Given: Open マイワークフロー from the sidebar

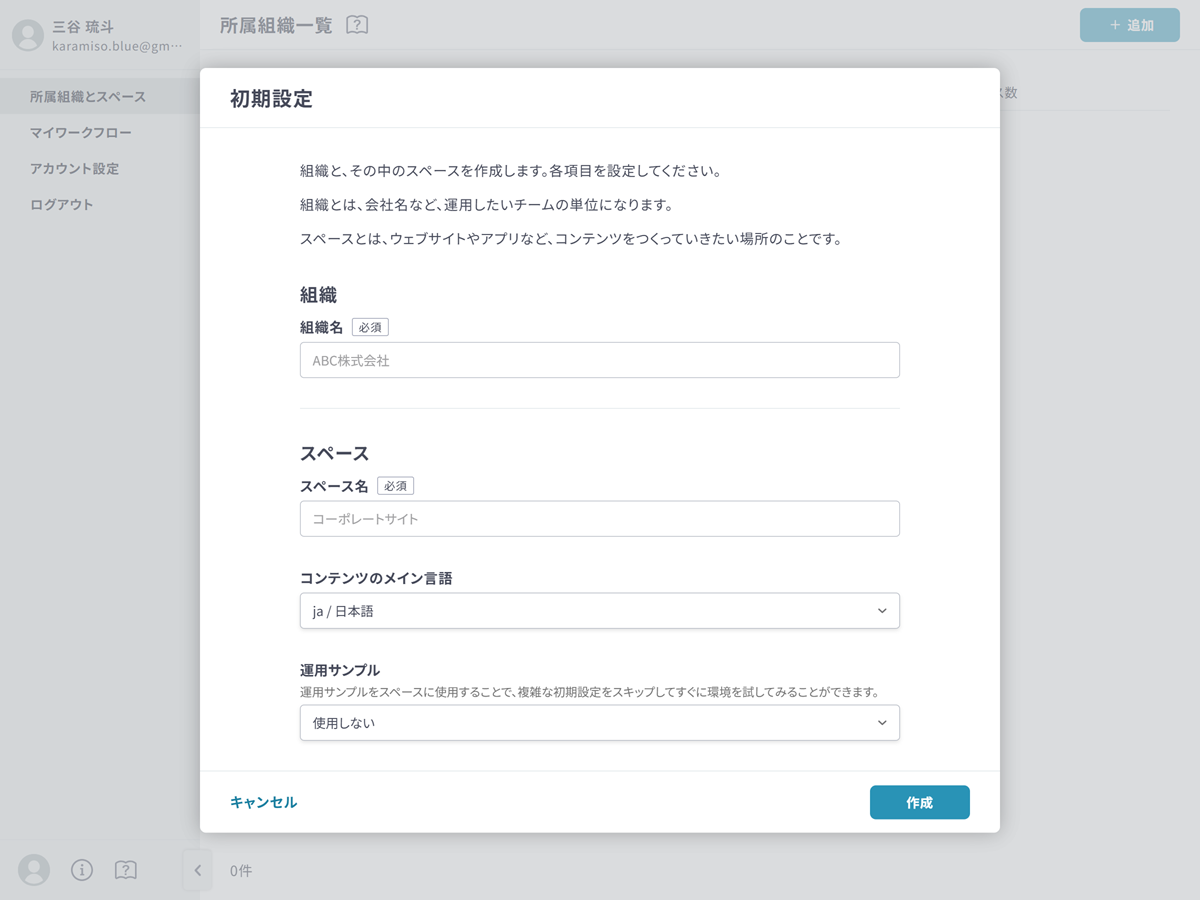Looking at the screenshot, I should (x=81, y=133).
